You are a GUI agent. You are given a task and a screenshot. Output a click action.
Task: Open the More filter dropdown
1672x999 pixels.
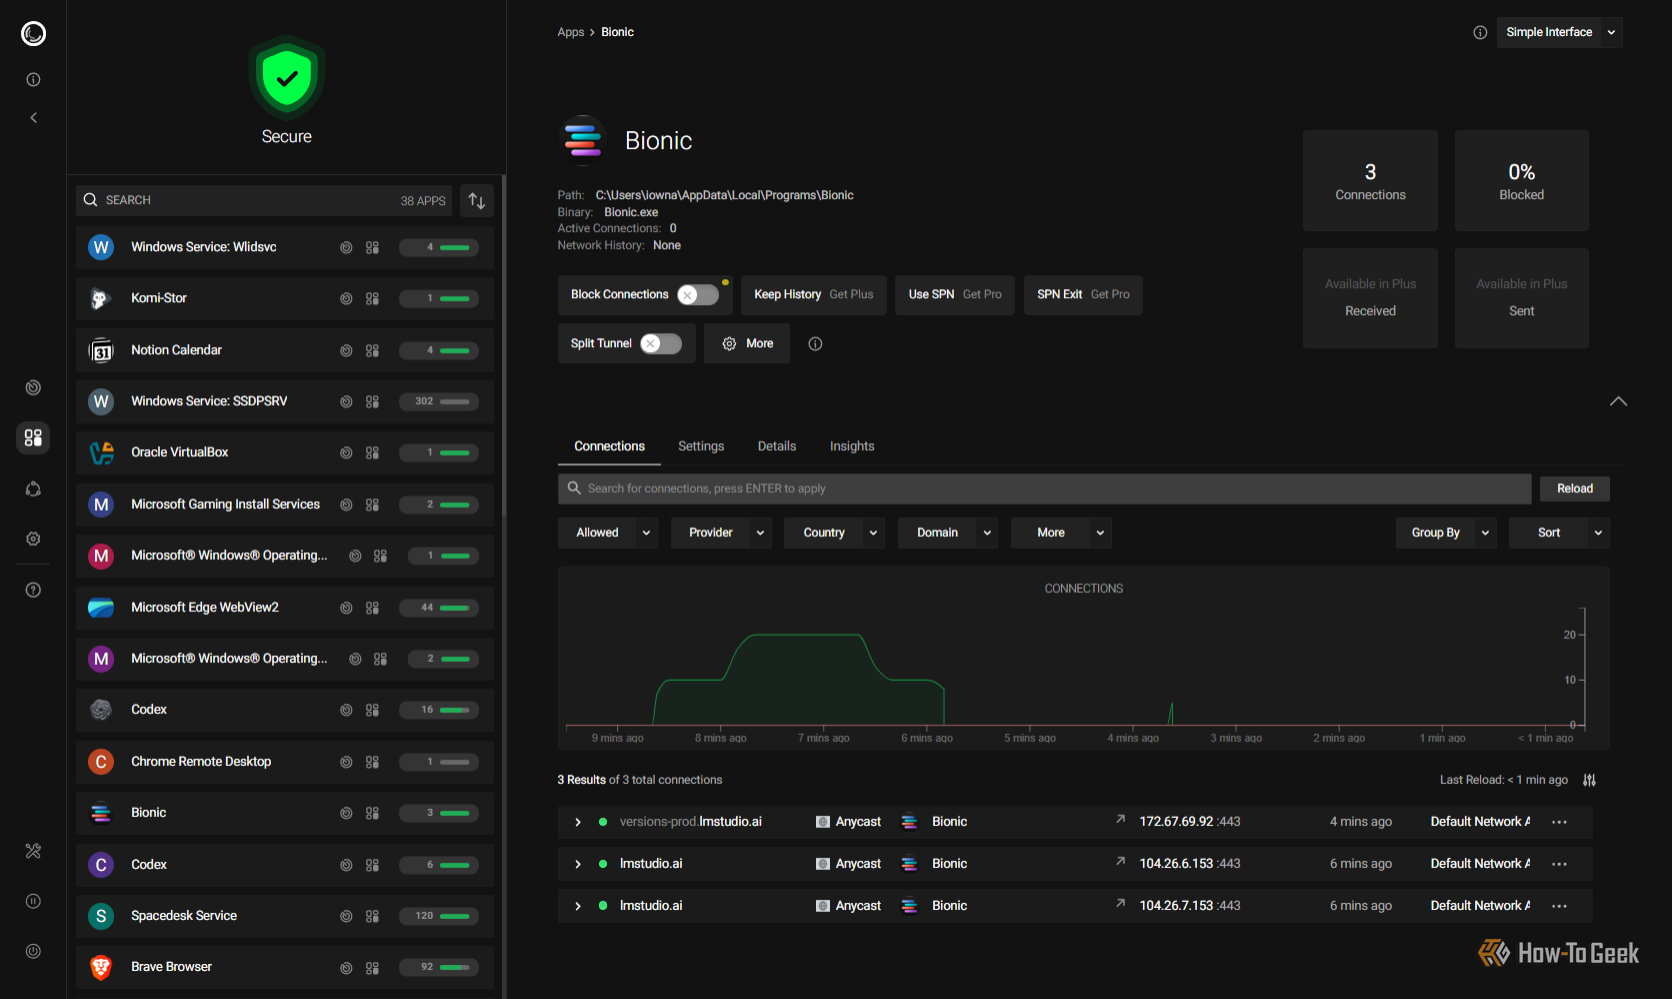click(1061, 533)
